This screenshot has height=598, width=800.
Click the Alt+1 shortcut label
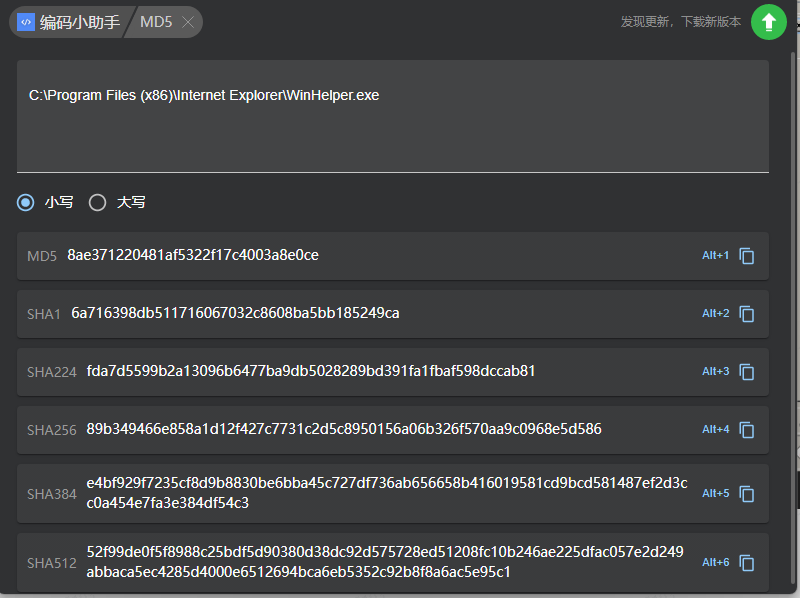pyautogui.click(x=716, y=255)
